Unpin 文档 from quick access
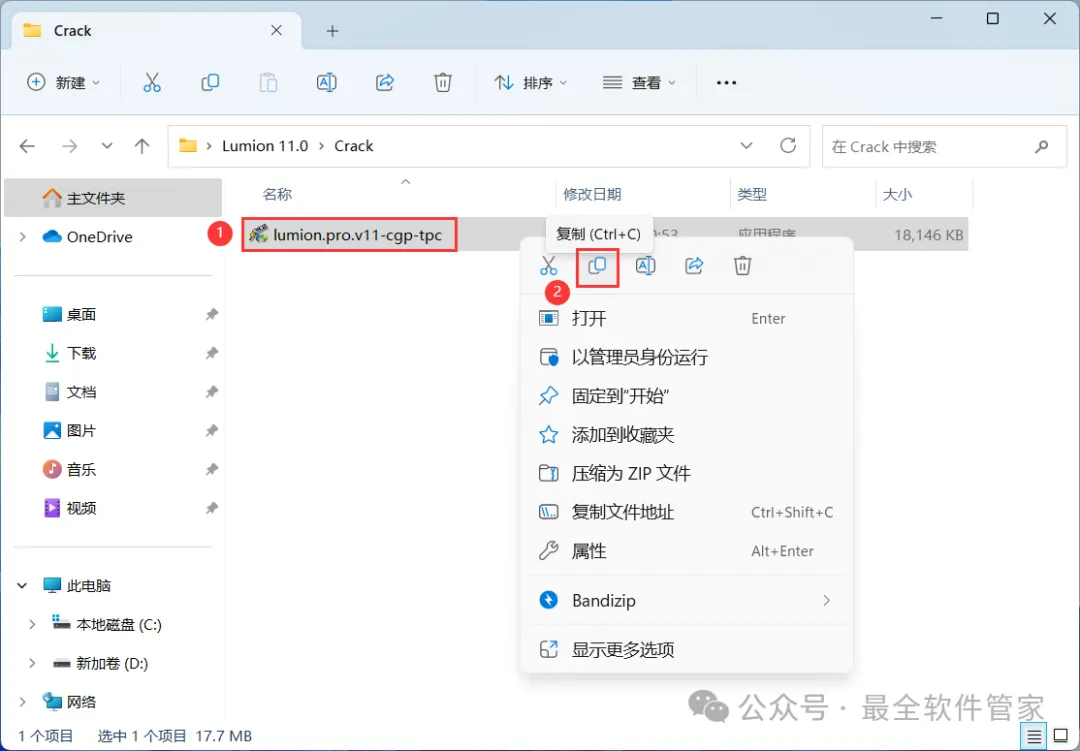The width and height of the screenshot is (1080, 751). [211, 392]
